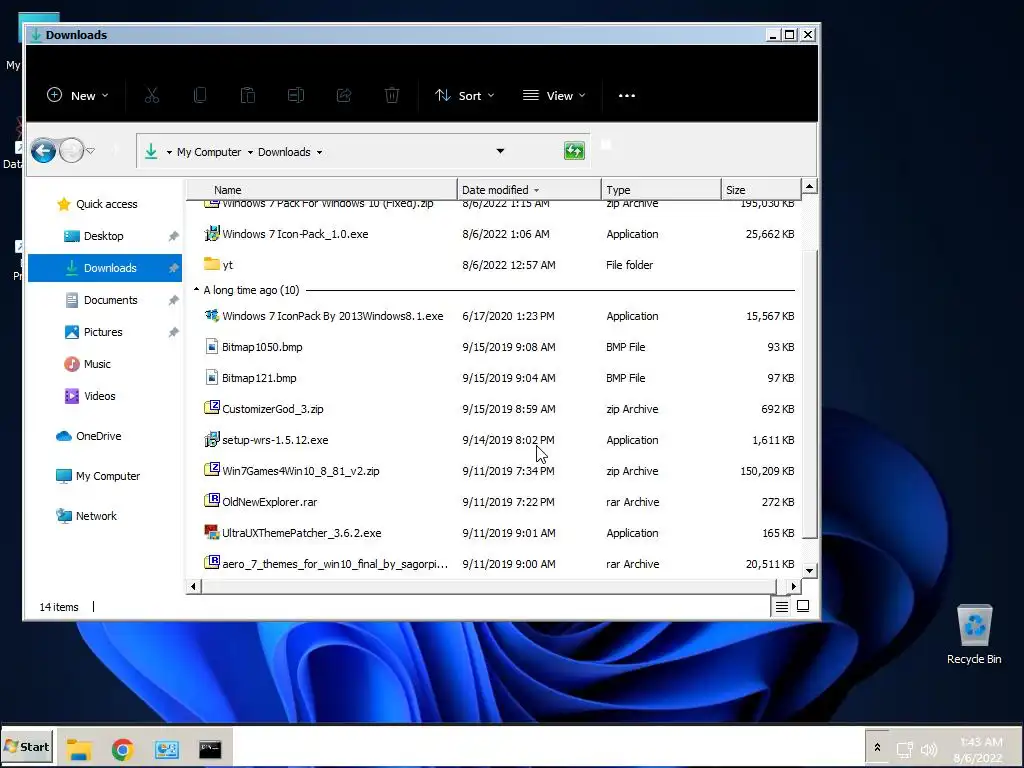
Task: Select Win7Games4Win10_8_81_v2.zip file name
Action: point(300,470)
